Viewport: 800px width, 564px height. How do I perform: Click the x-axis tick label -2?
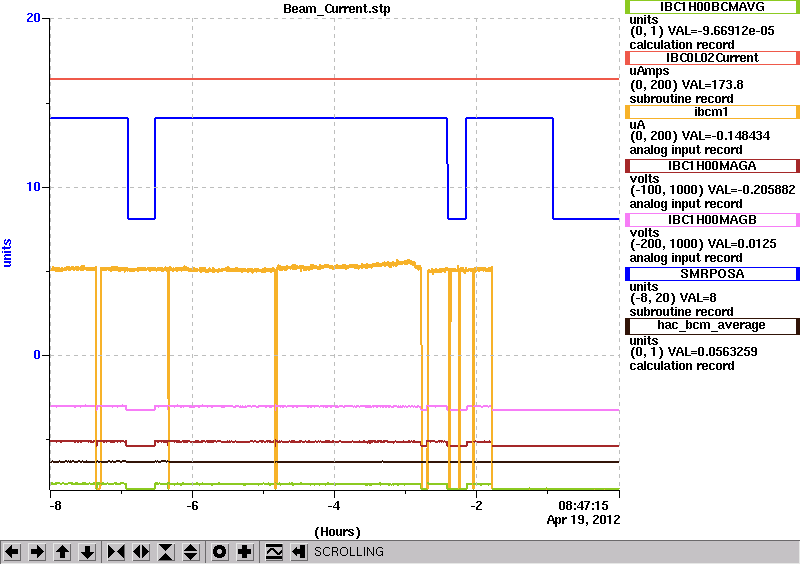pos(476,506)
